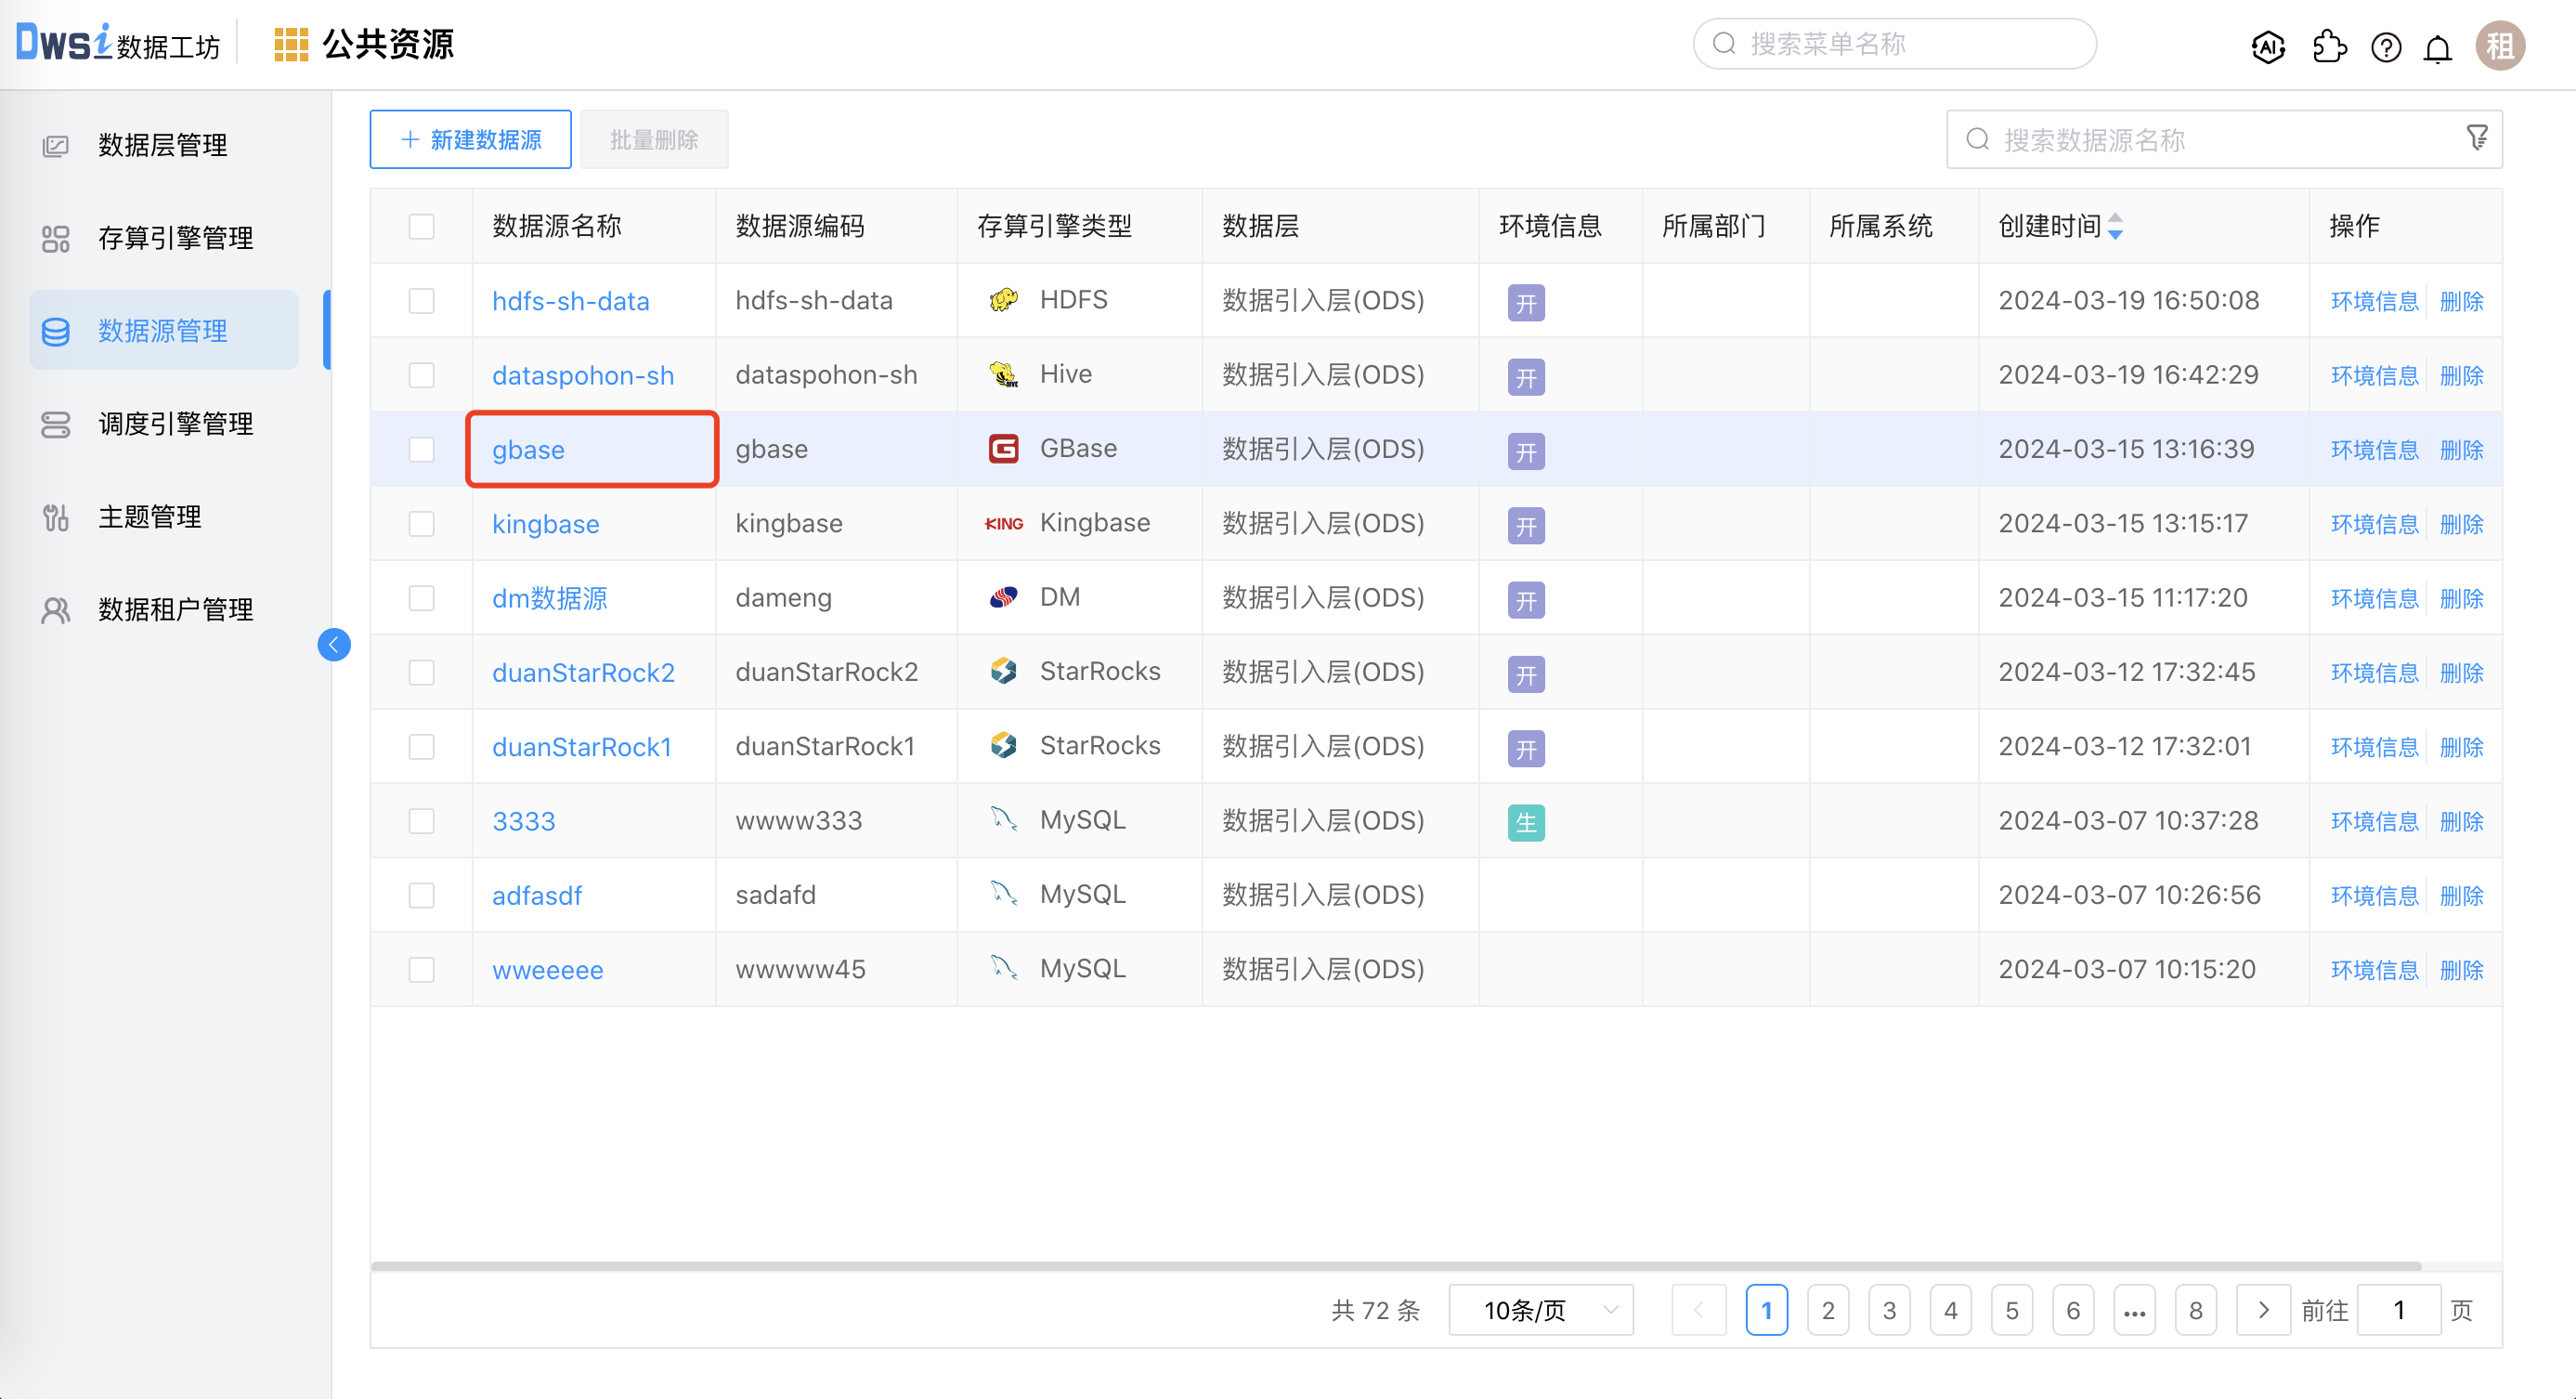Open 存算引擎管理 in the sidebar

[175, 238]
